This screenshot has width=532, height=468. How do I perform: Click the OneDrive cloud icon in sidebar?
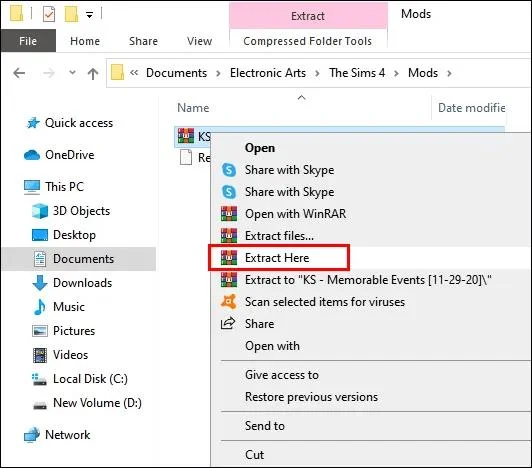[x=32, y=155]
